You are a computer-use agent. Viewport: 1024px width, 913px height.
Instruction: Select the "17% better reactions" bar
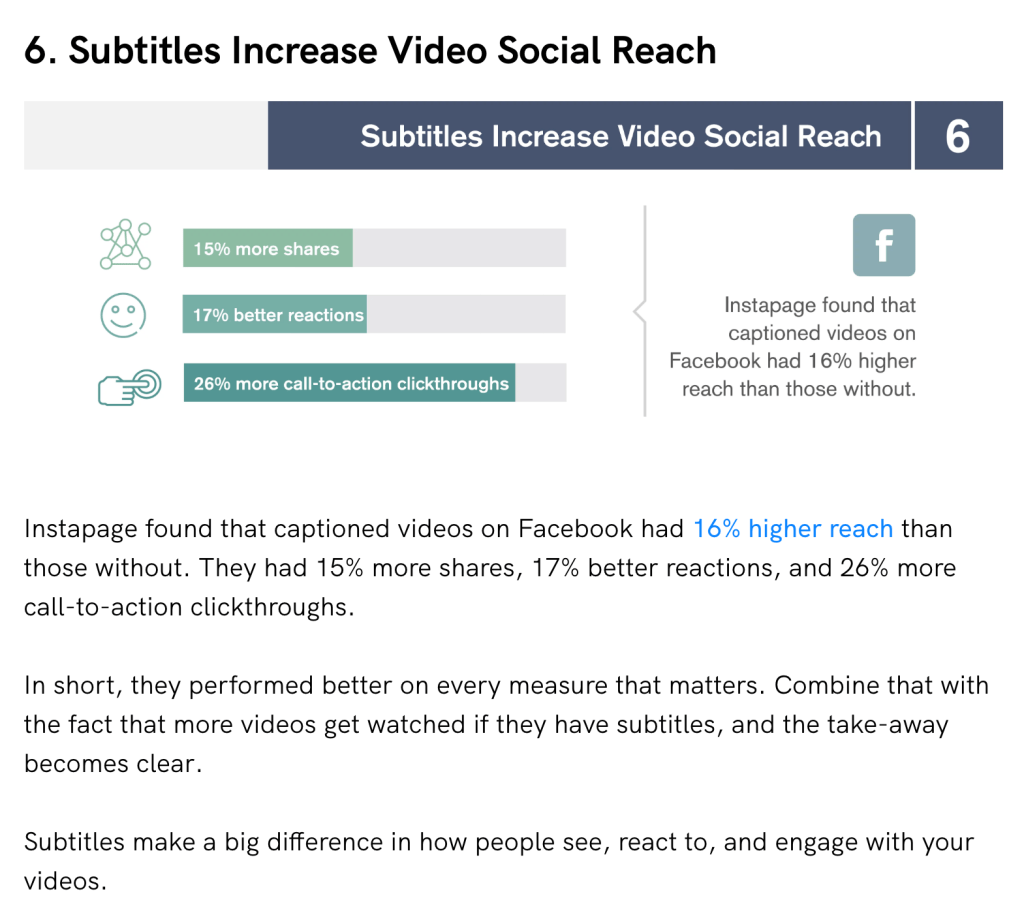[275, 315]
